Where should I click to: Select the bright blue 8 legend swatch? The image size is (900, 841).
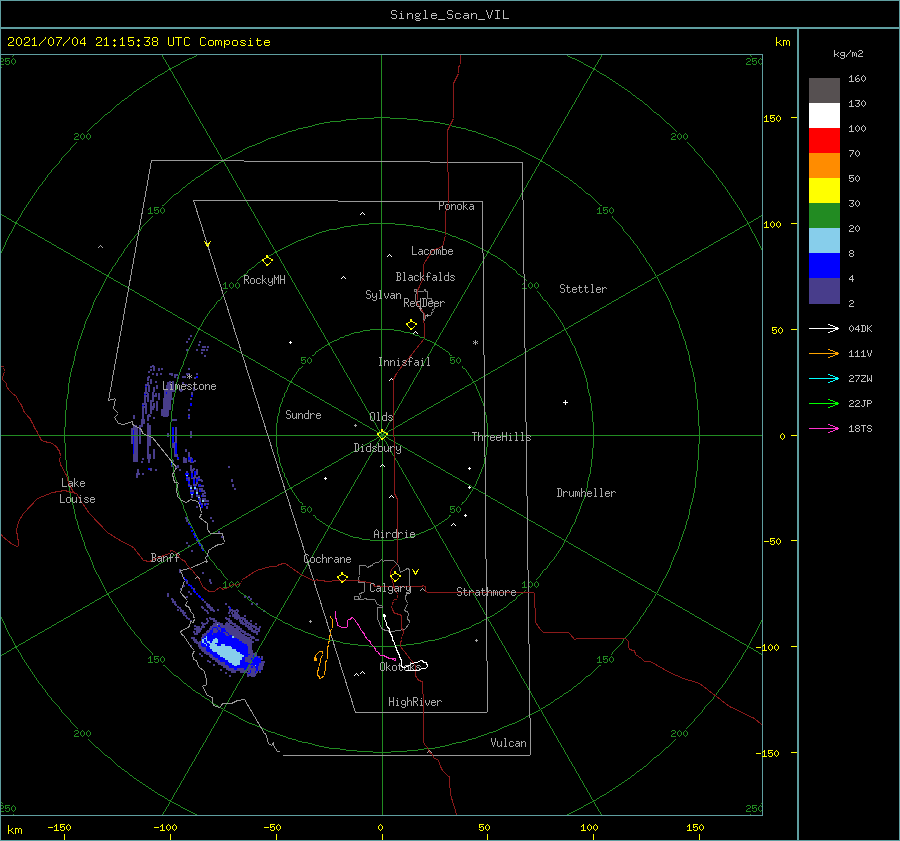(x=824, y=265)
